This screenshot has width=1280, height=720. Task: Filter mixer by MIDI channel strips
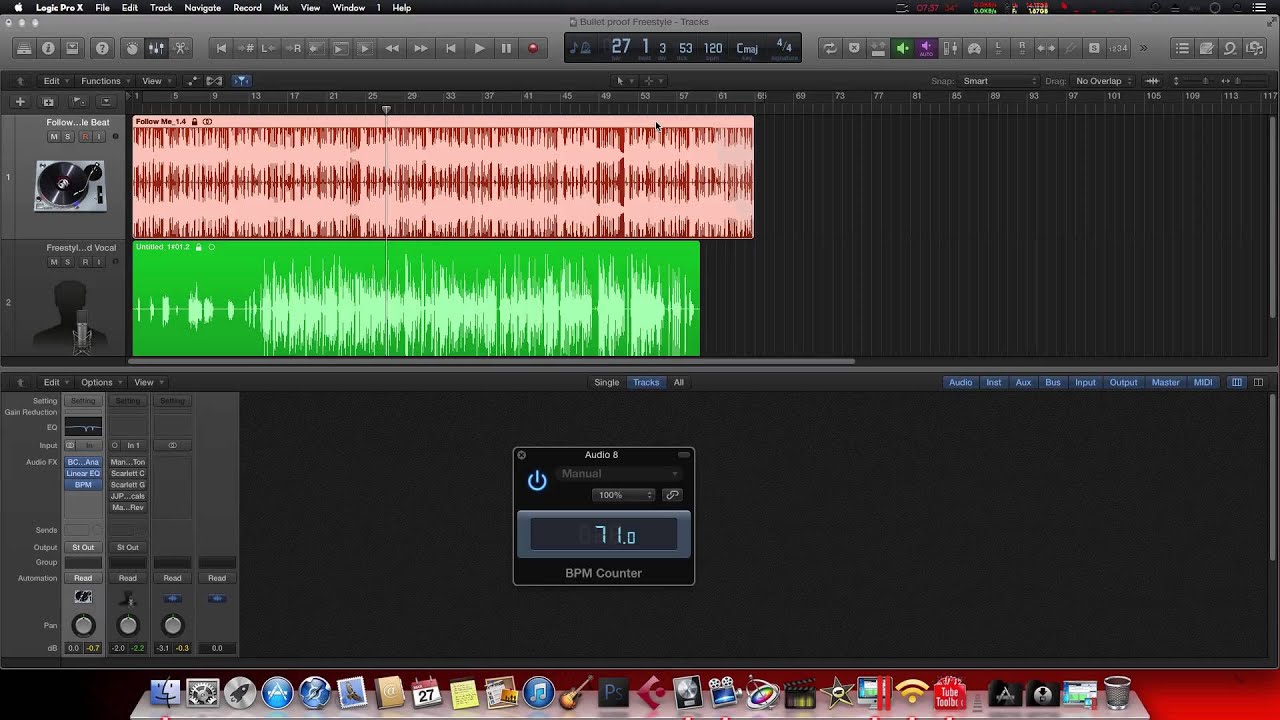tap(1203, 382)
